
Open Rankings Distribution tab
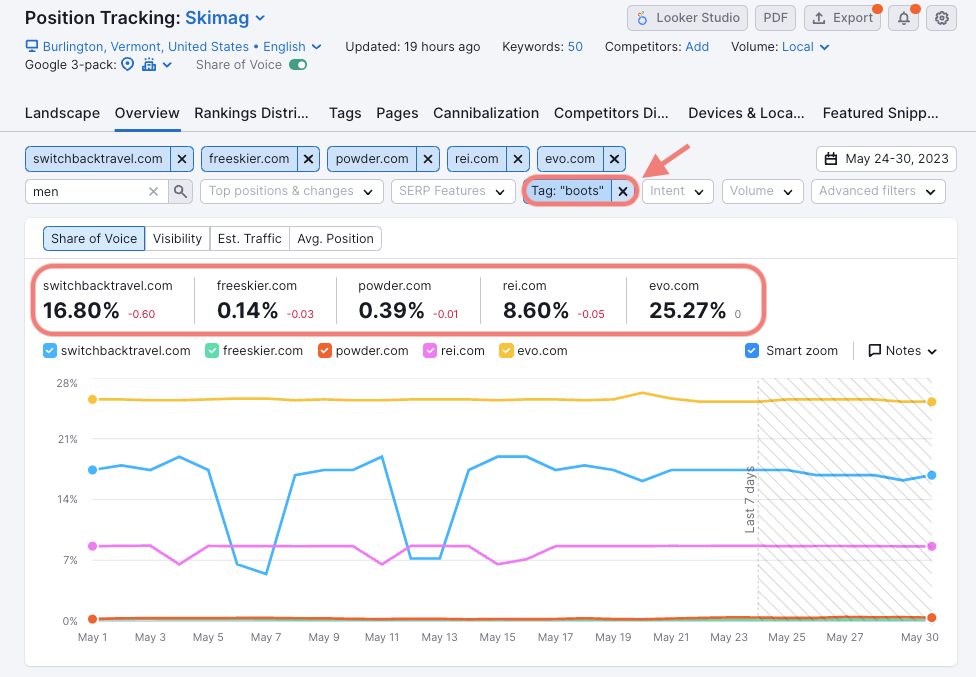coord(251,113)
